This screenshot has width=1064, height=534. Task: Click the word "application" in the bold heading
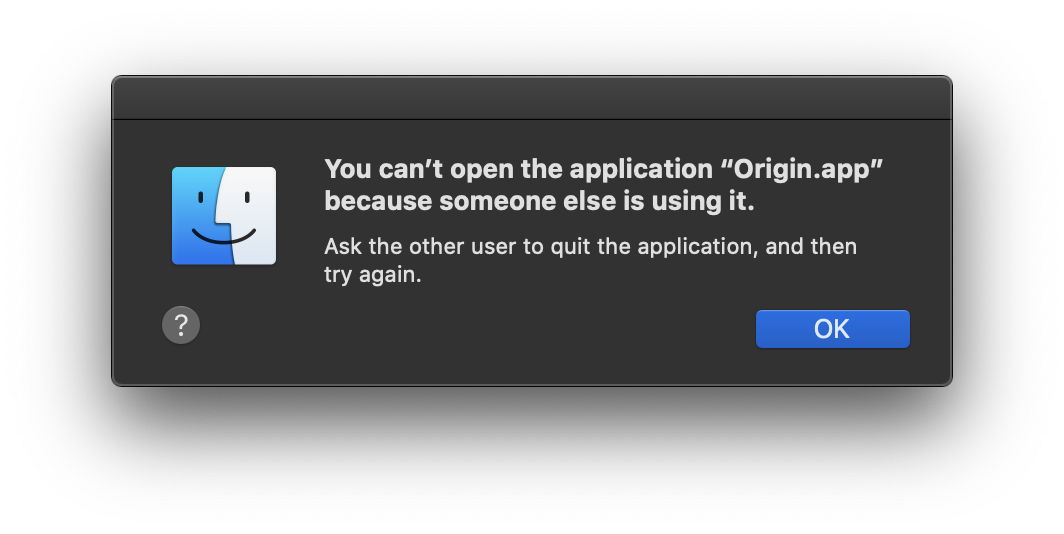(641, 169)
